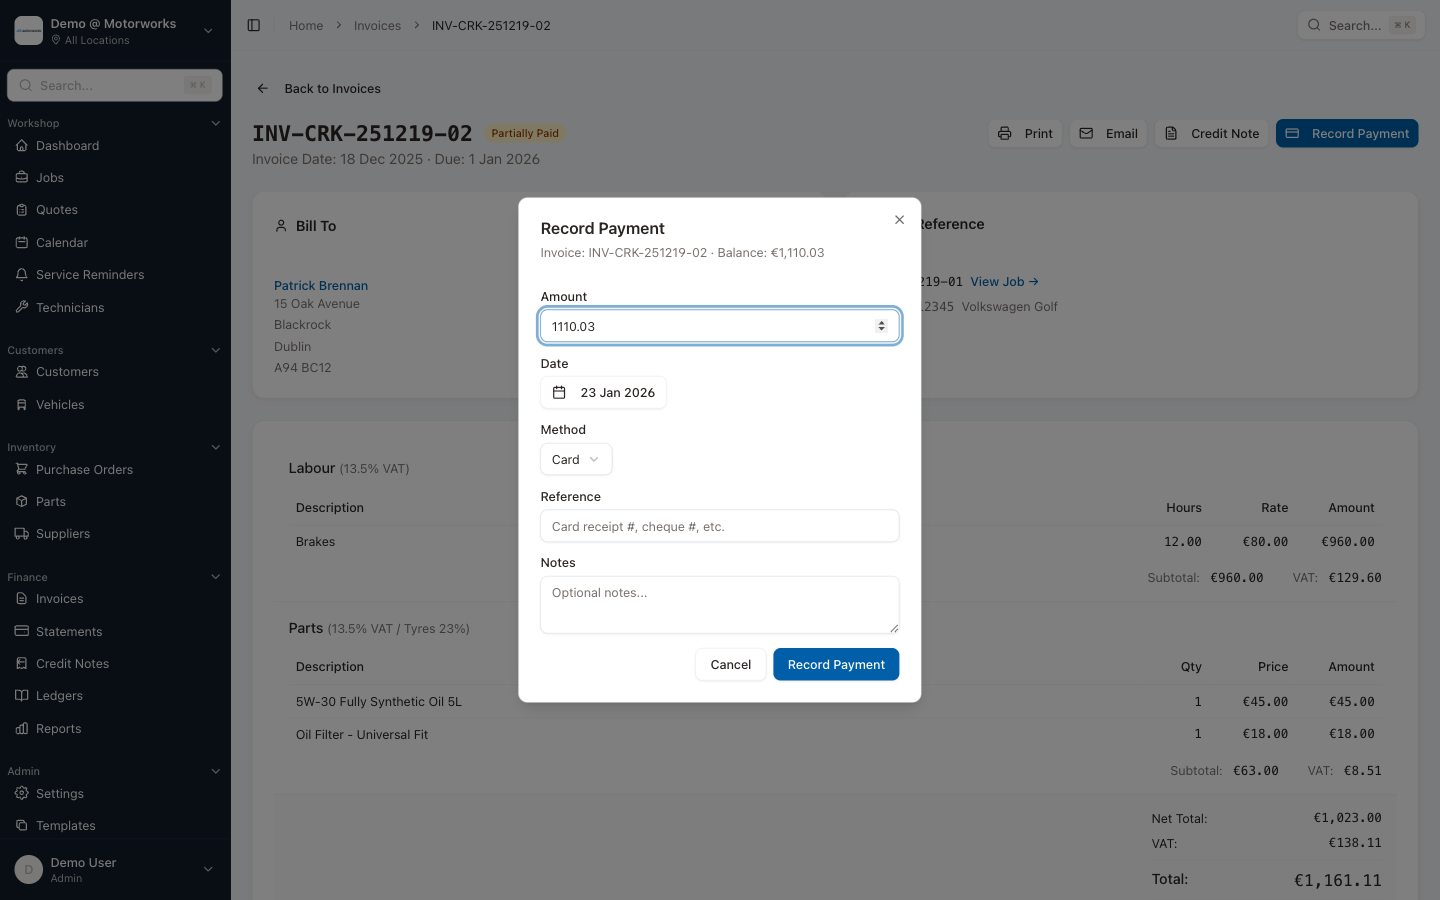Click the Record Payment button in dialog
1440x900 pixels.
(x=836, y=664)
